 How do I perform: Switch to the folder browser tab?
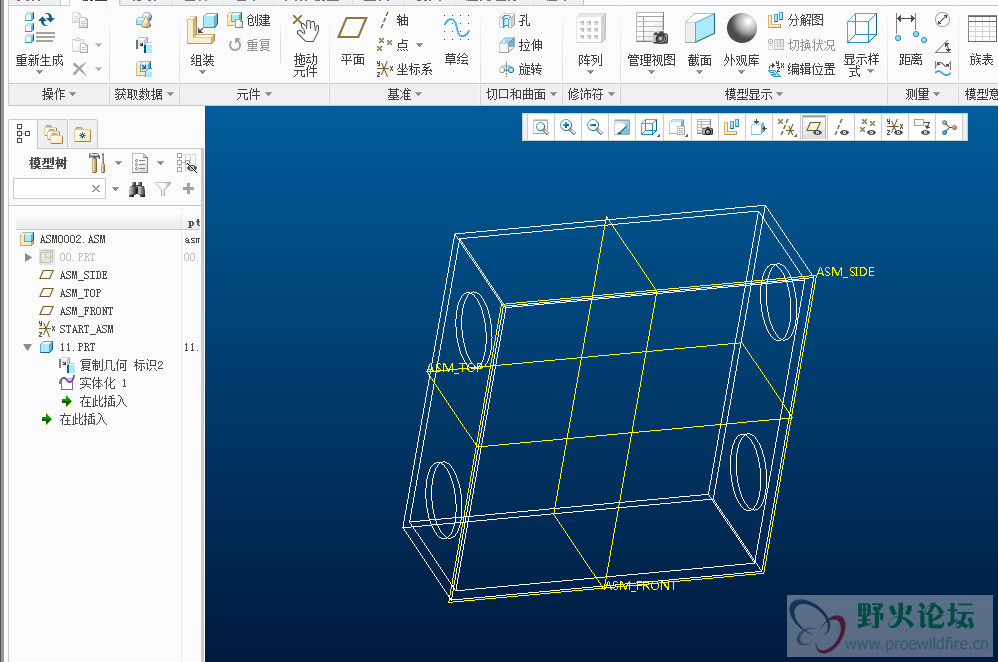point(53,134)
